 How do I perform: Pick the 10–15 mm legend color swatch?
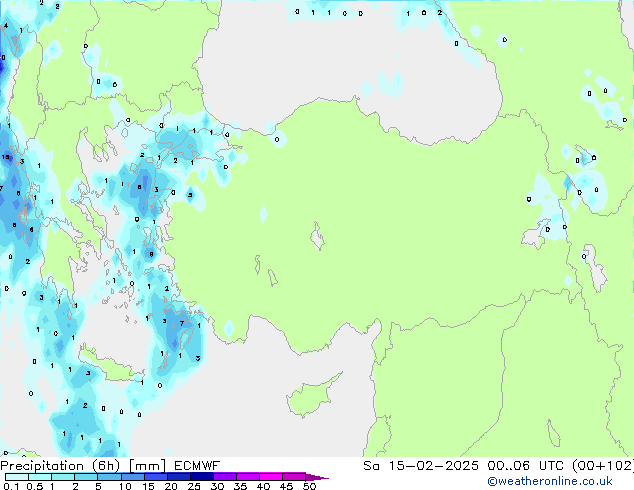pyautogui.click(x=132, y=477)
